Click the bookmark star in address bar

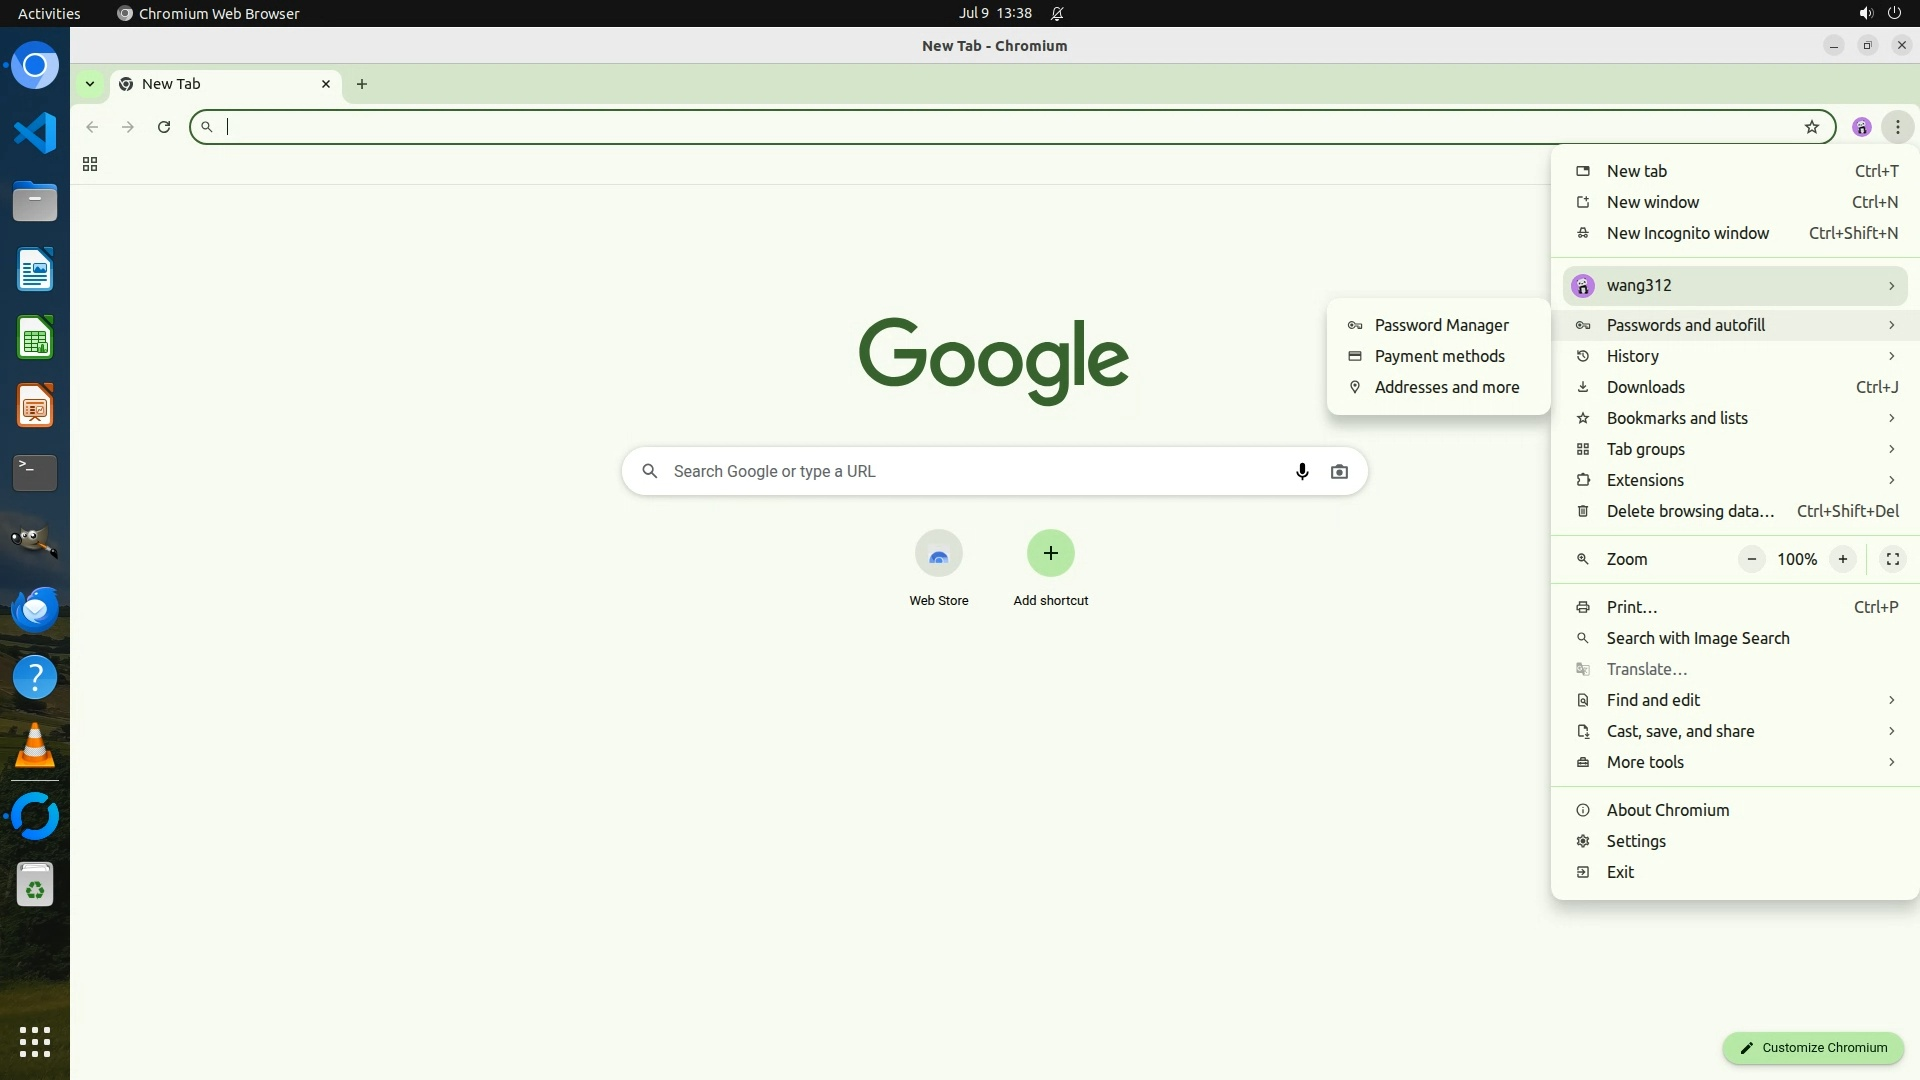pyautogui.click(x=1811, y=127)
